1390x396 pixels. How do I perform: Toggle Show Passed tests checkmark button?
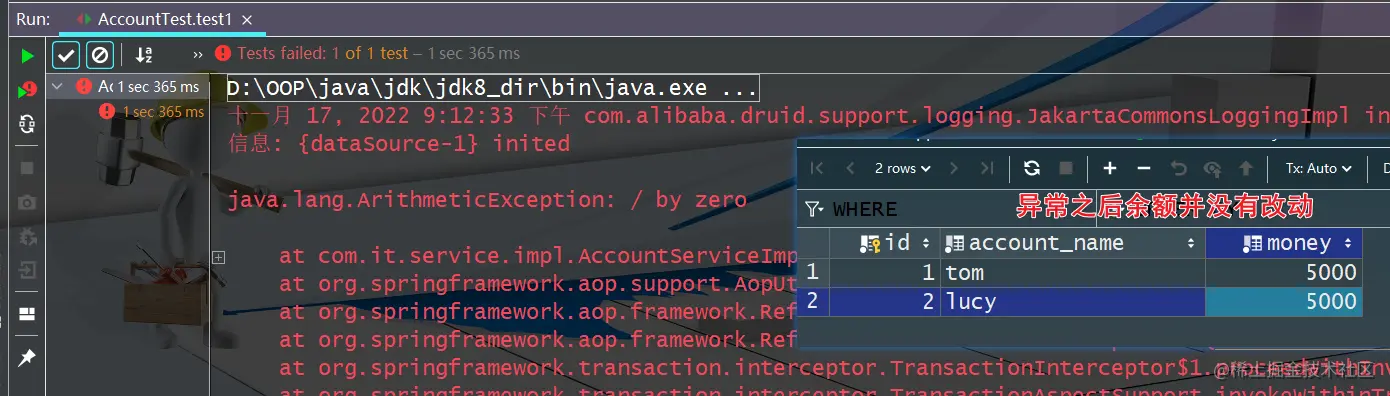tap(66, 54)
